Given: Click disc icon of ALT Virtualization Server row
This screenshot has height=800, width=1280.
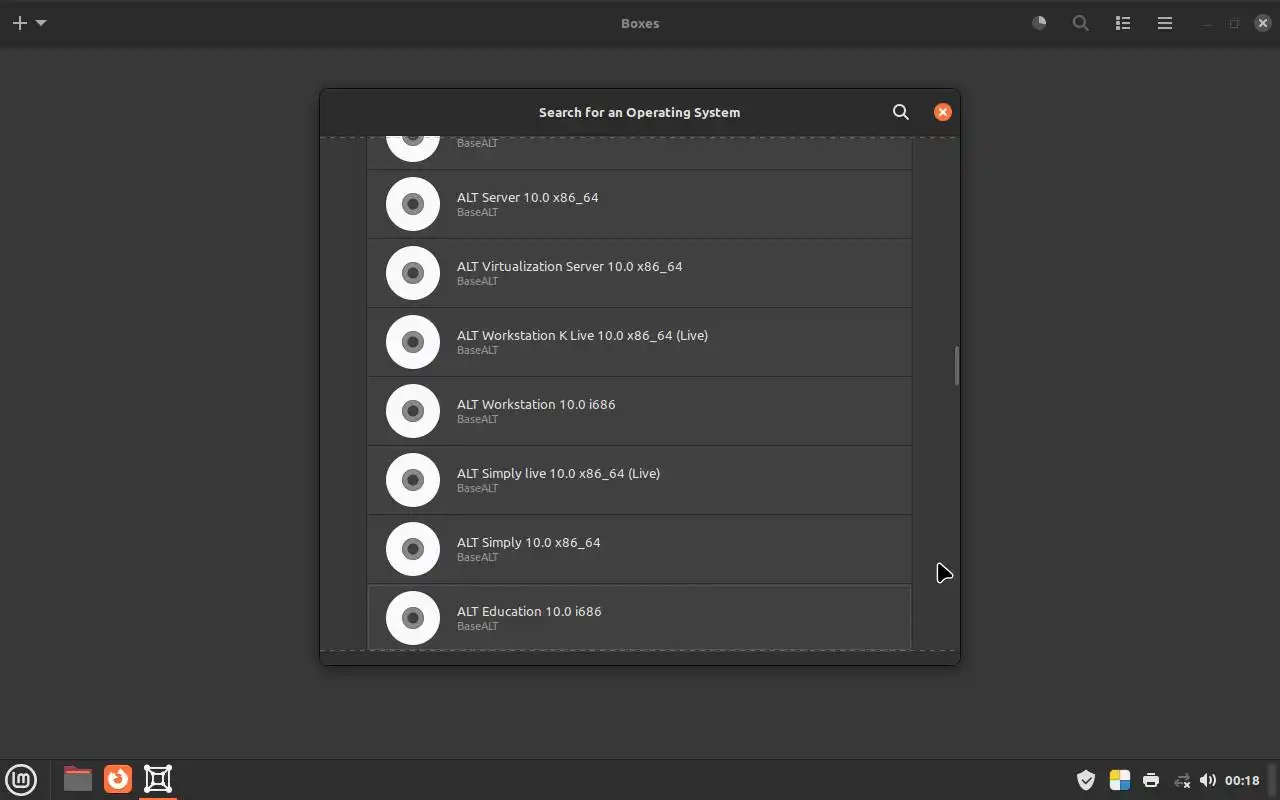Looking at the screenshot, I should coord(413,273).
